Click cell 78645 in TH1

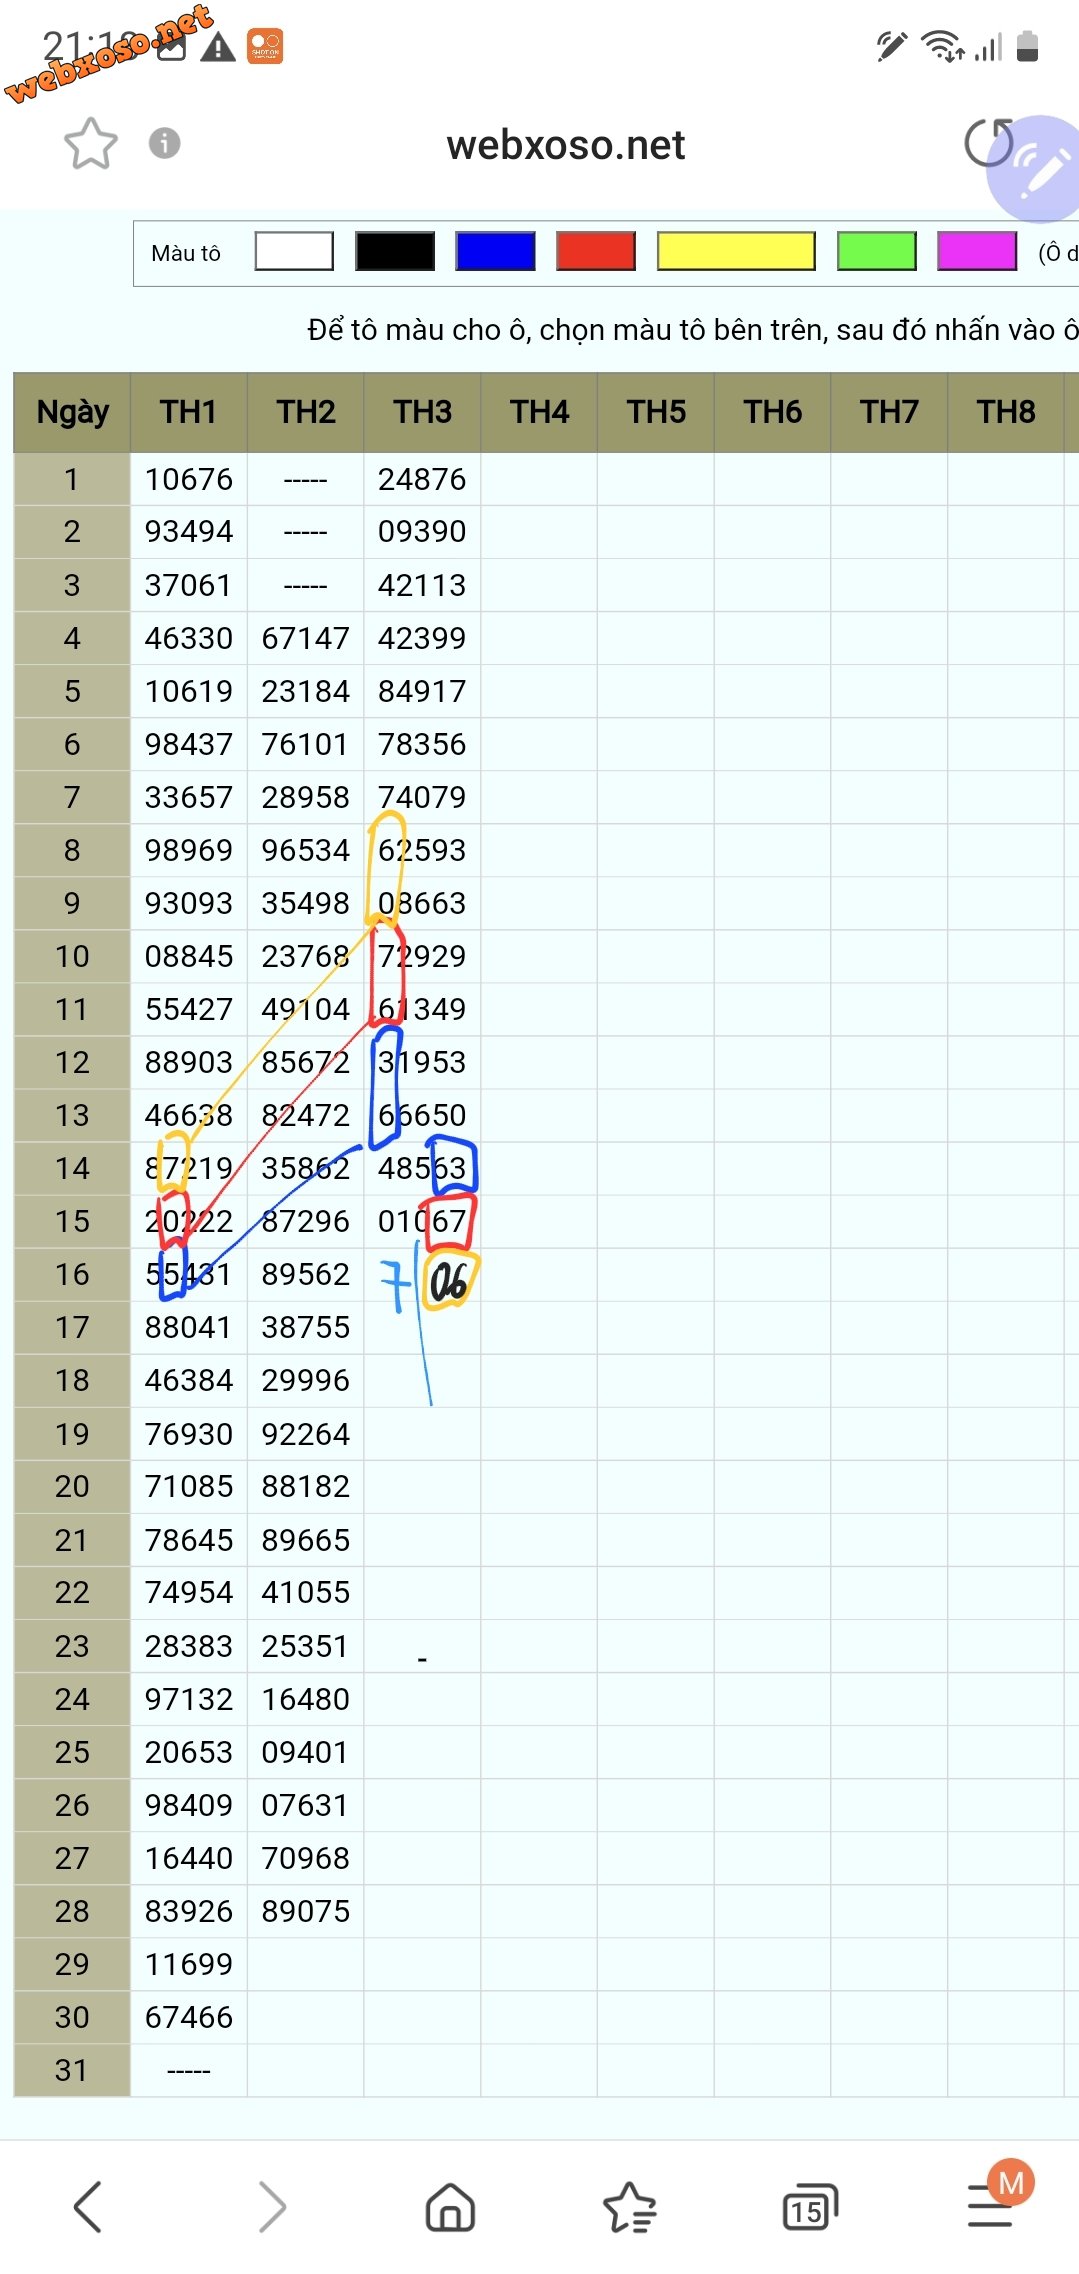click(189, 1540)
